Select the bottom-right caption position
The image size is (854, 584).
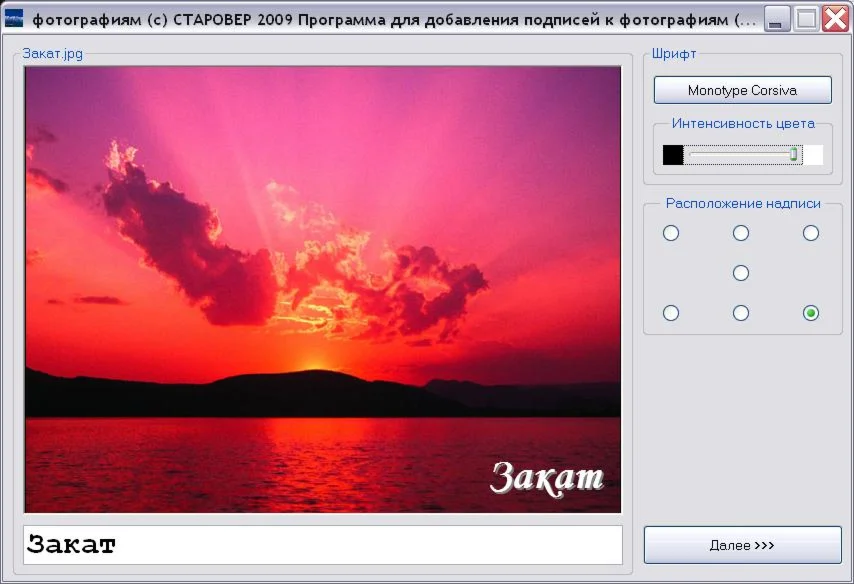(x=811, y=313)
